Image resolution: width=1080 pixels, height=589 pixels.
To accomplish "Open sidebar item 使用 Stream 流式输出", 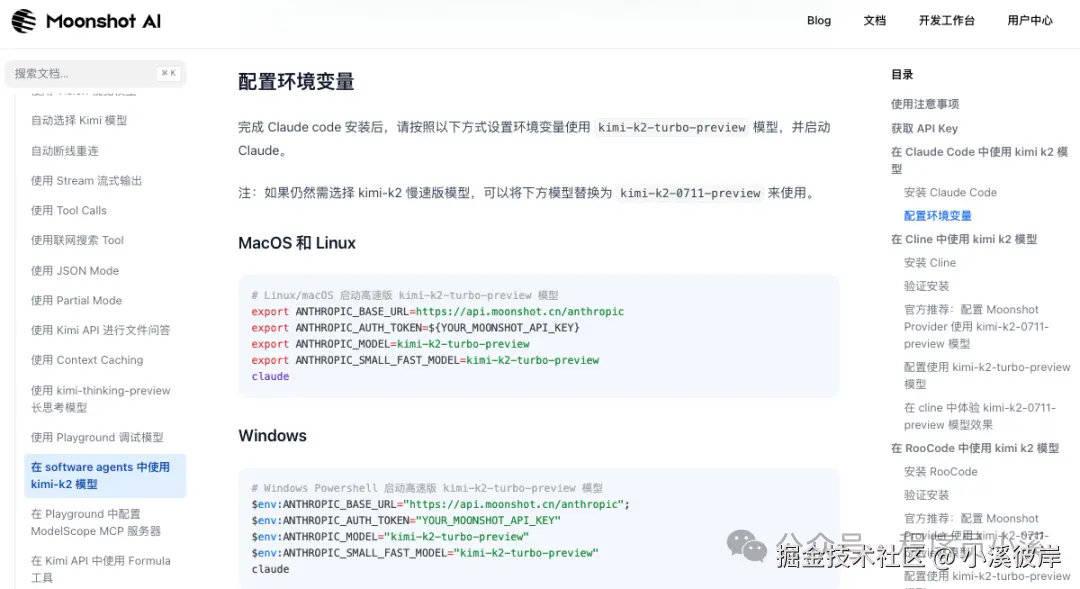I will click(x=86, y=180).
